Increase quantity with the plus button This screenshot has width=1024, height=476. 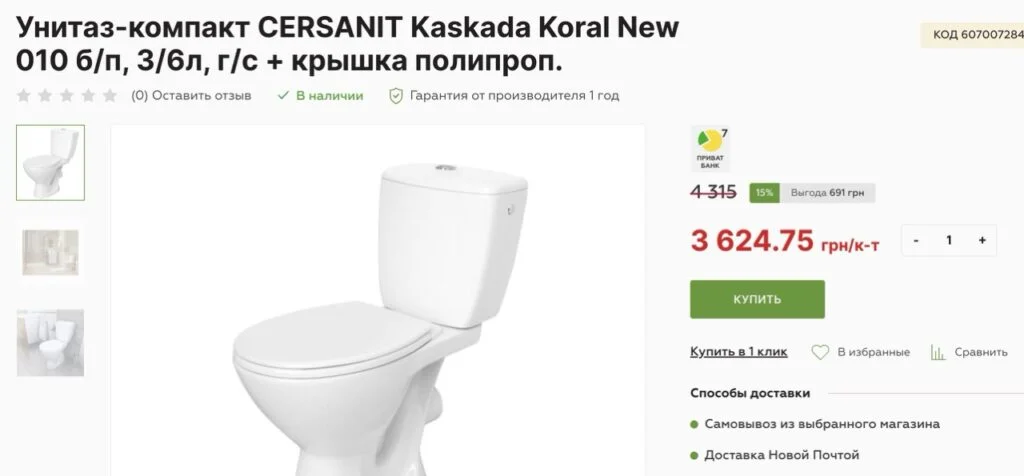pos(982,240)
